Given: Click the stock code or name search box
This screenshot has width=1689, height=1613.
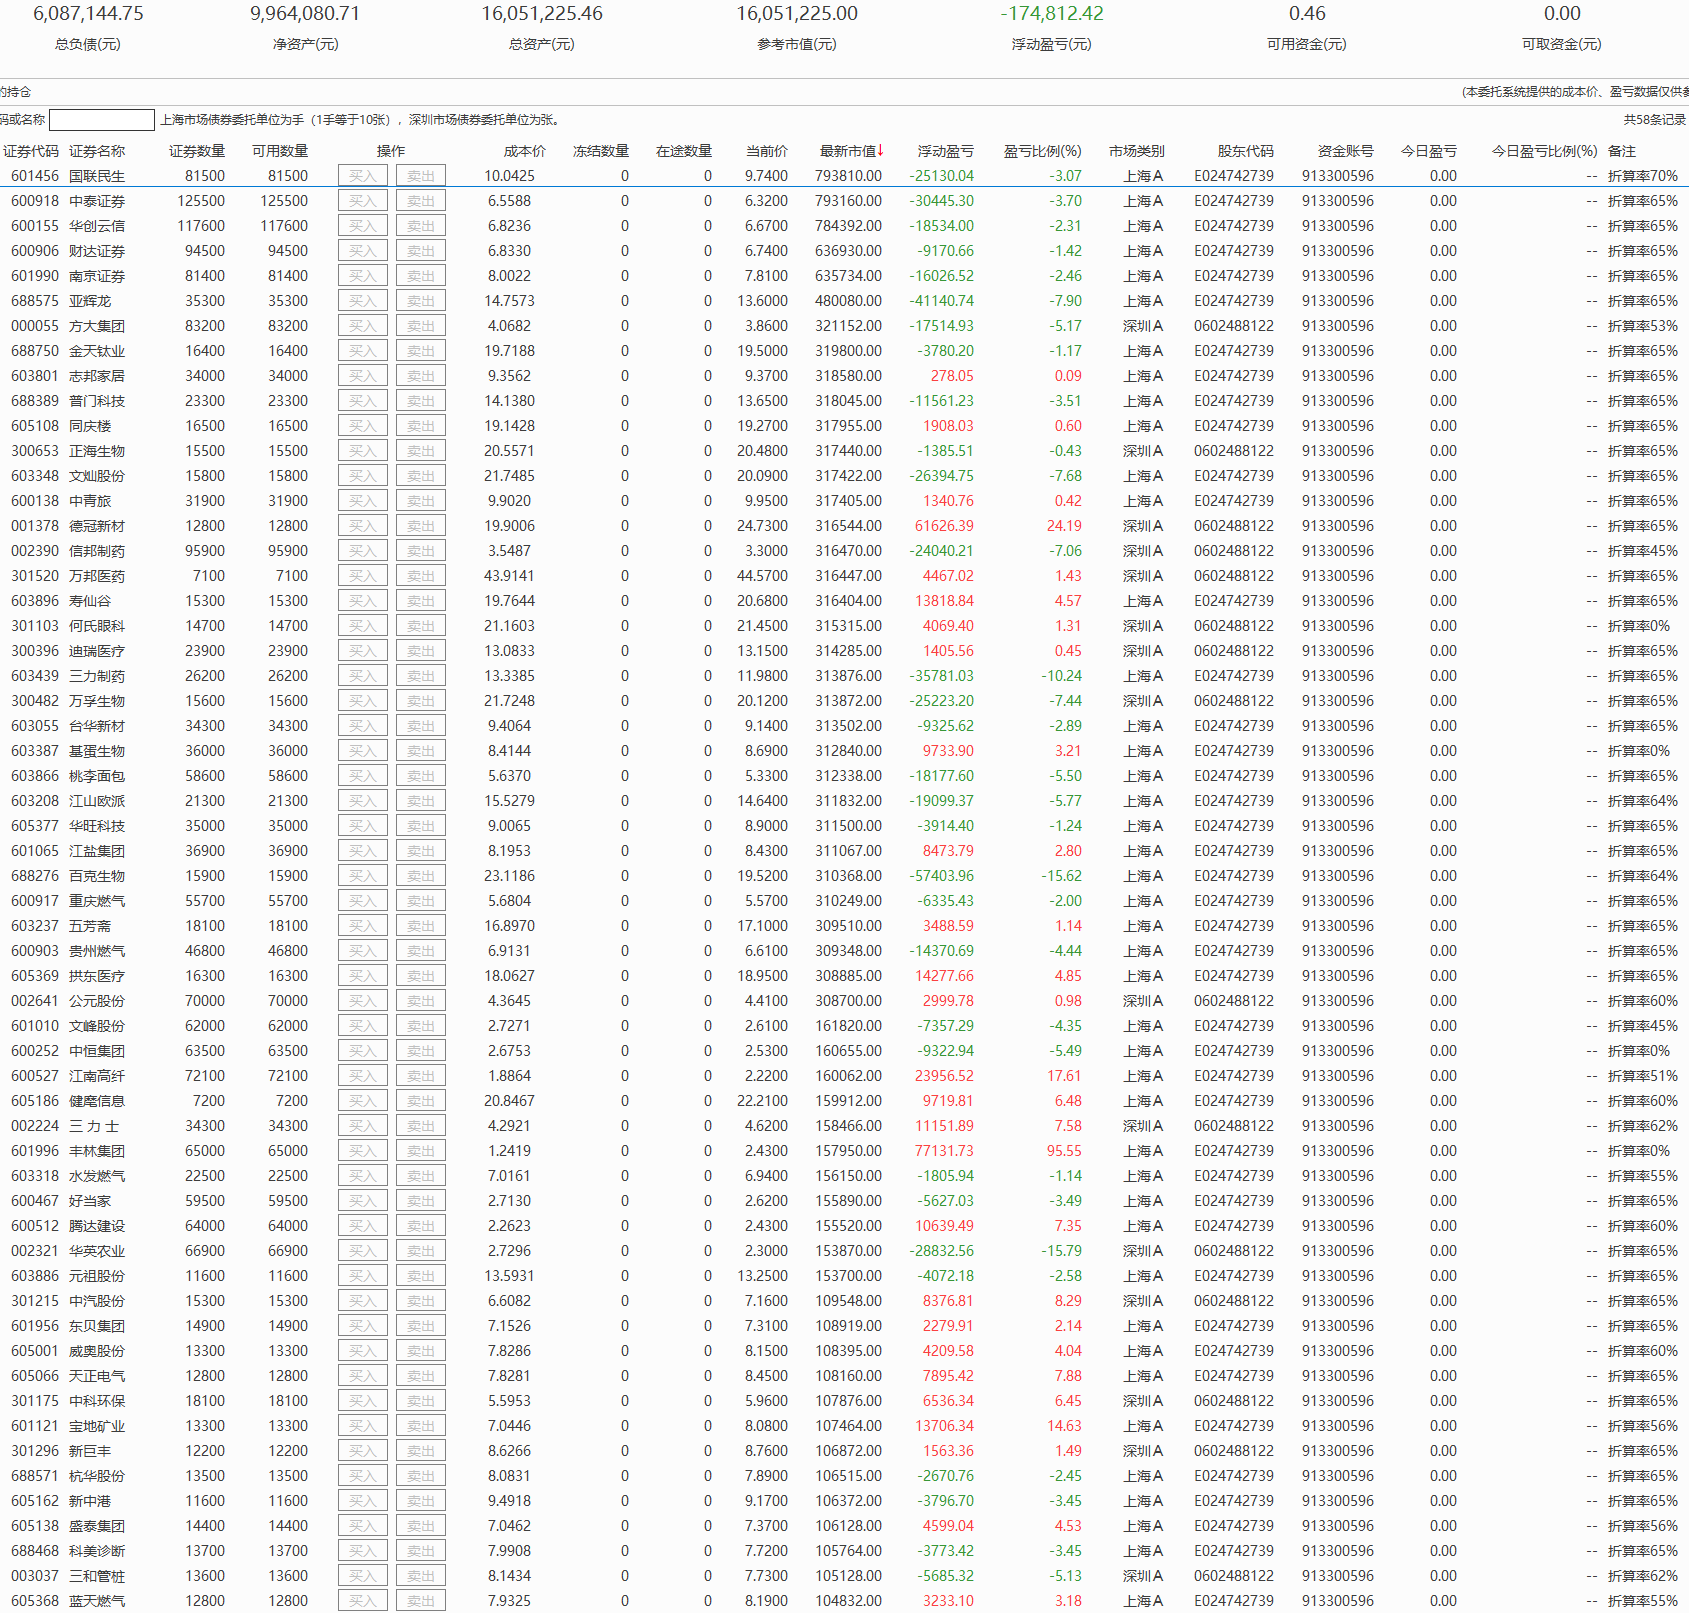Looking at the screenshot, I should (x=102, y=120).
